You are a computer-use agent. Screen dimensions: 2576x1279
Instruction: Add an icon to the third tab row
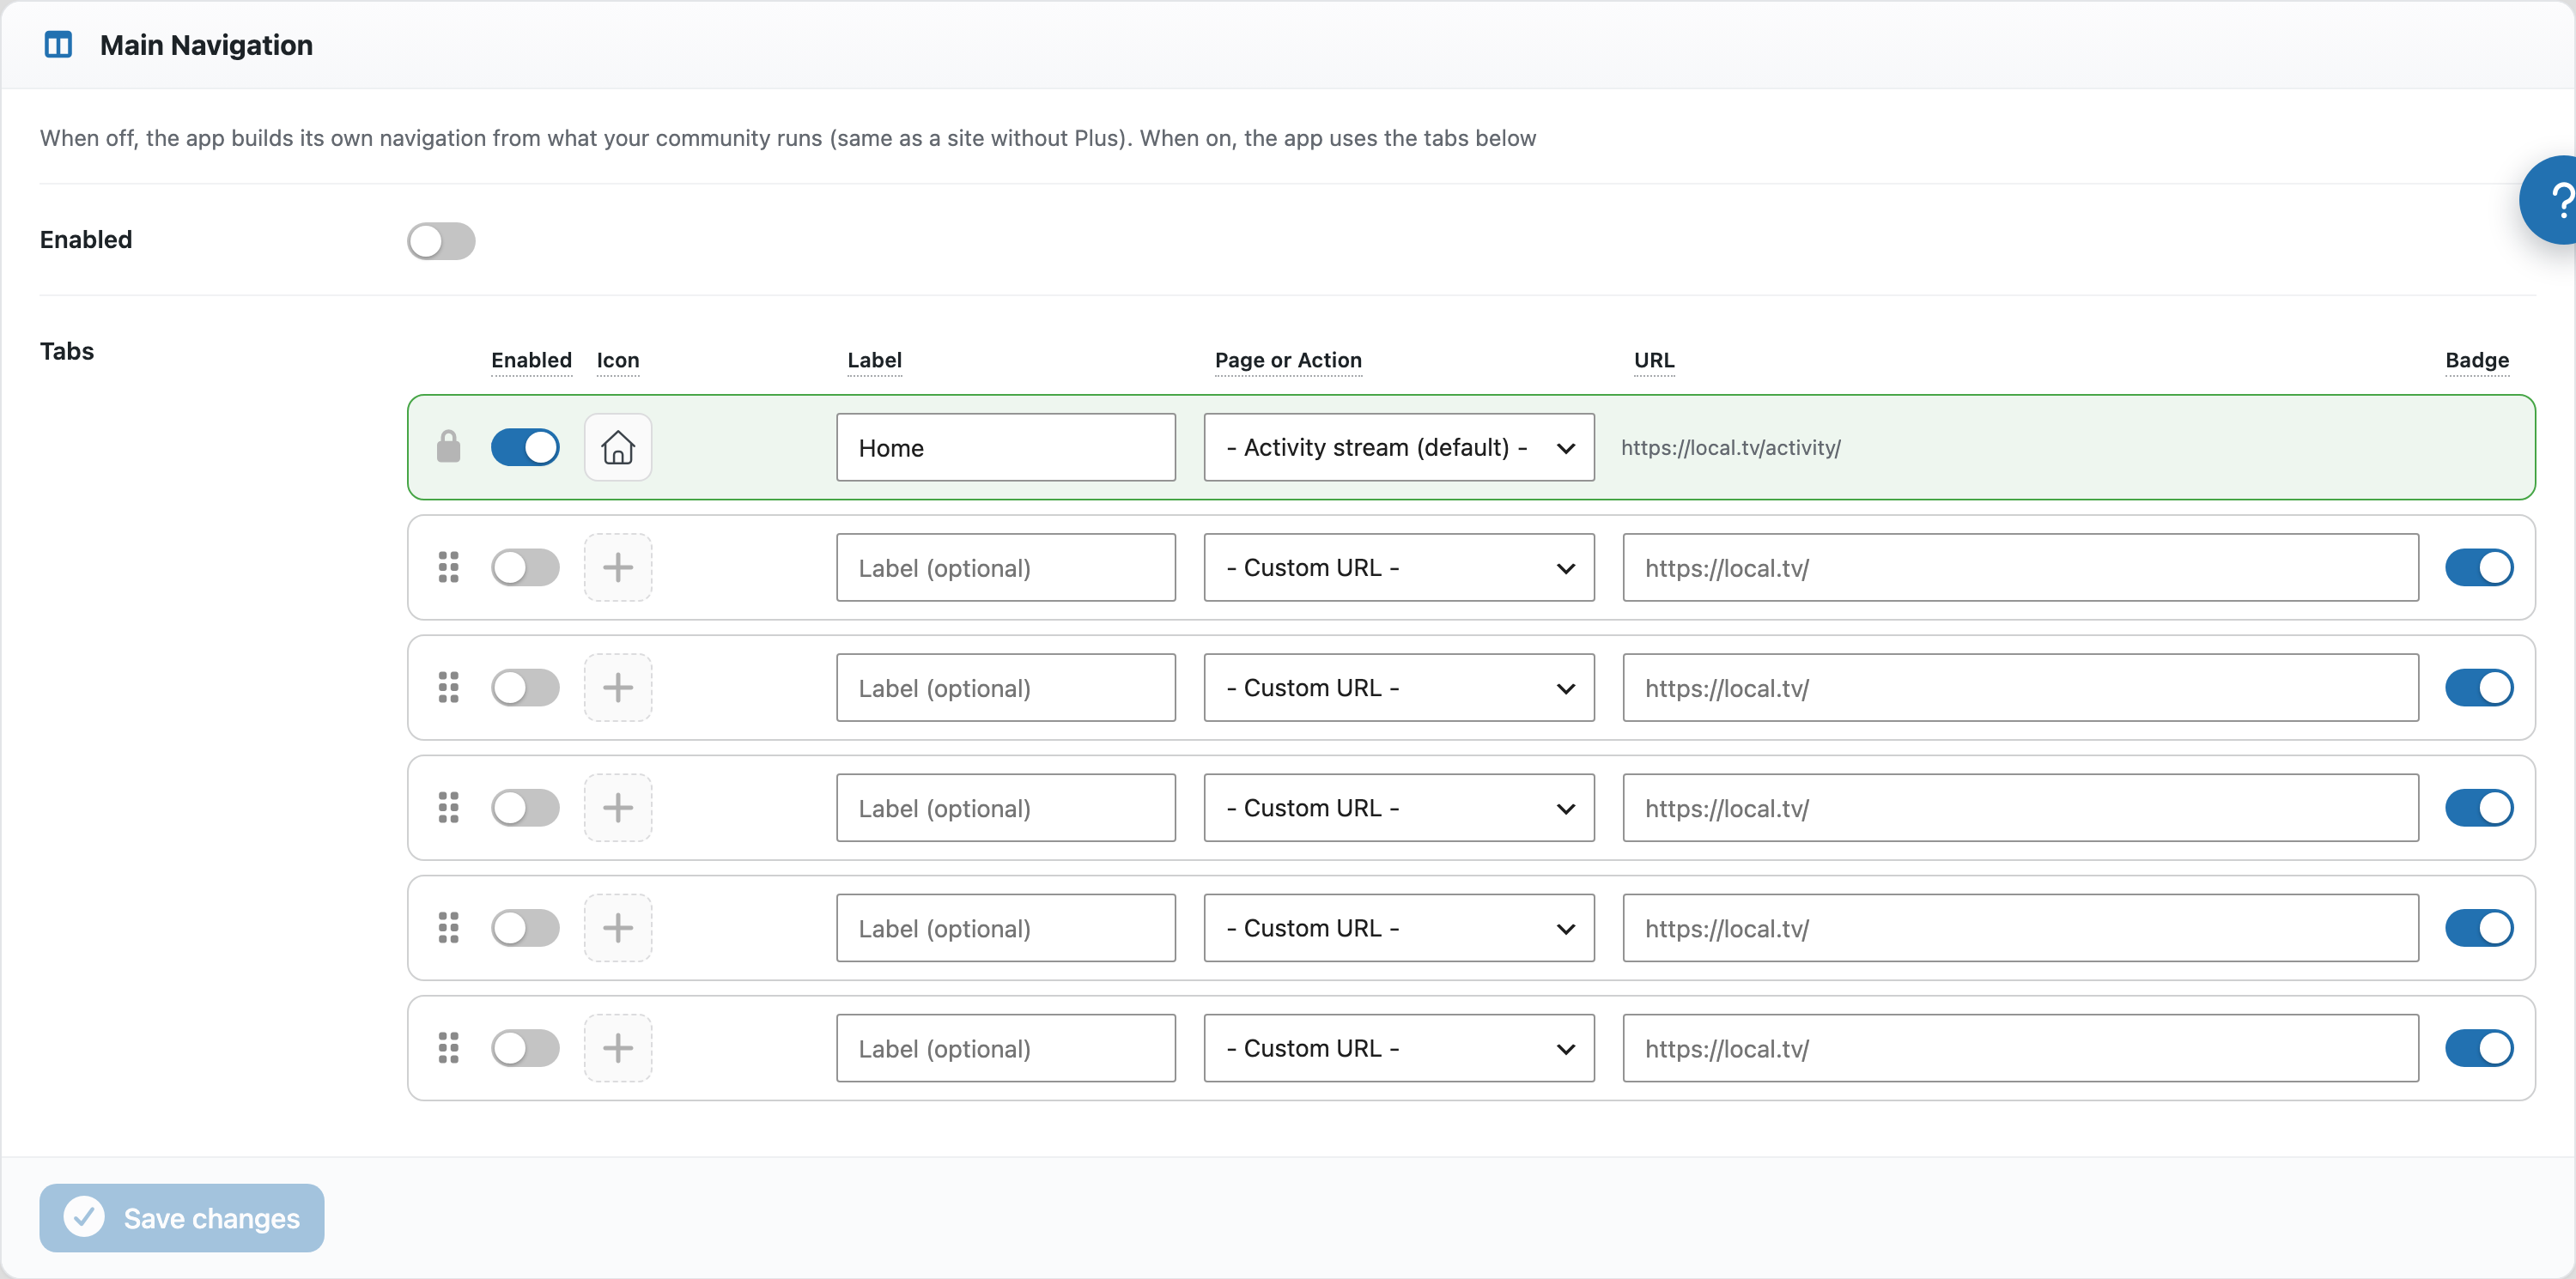pos(618,687)
